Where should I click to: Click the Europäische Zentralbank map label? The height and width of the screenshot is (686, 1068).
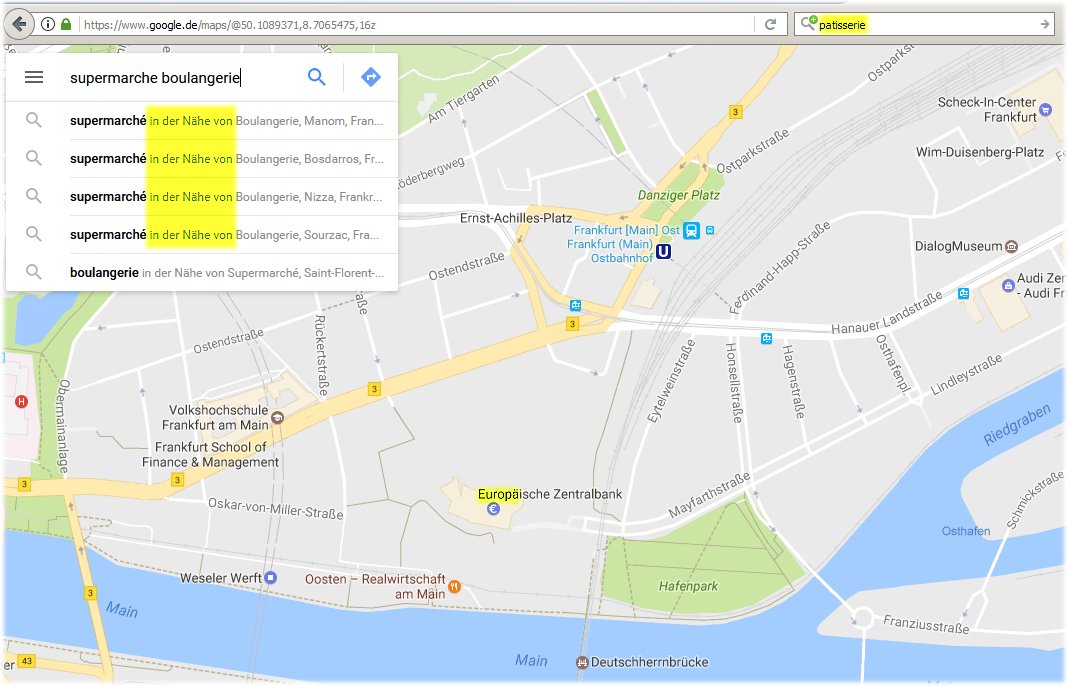tap(550, 494)
